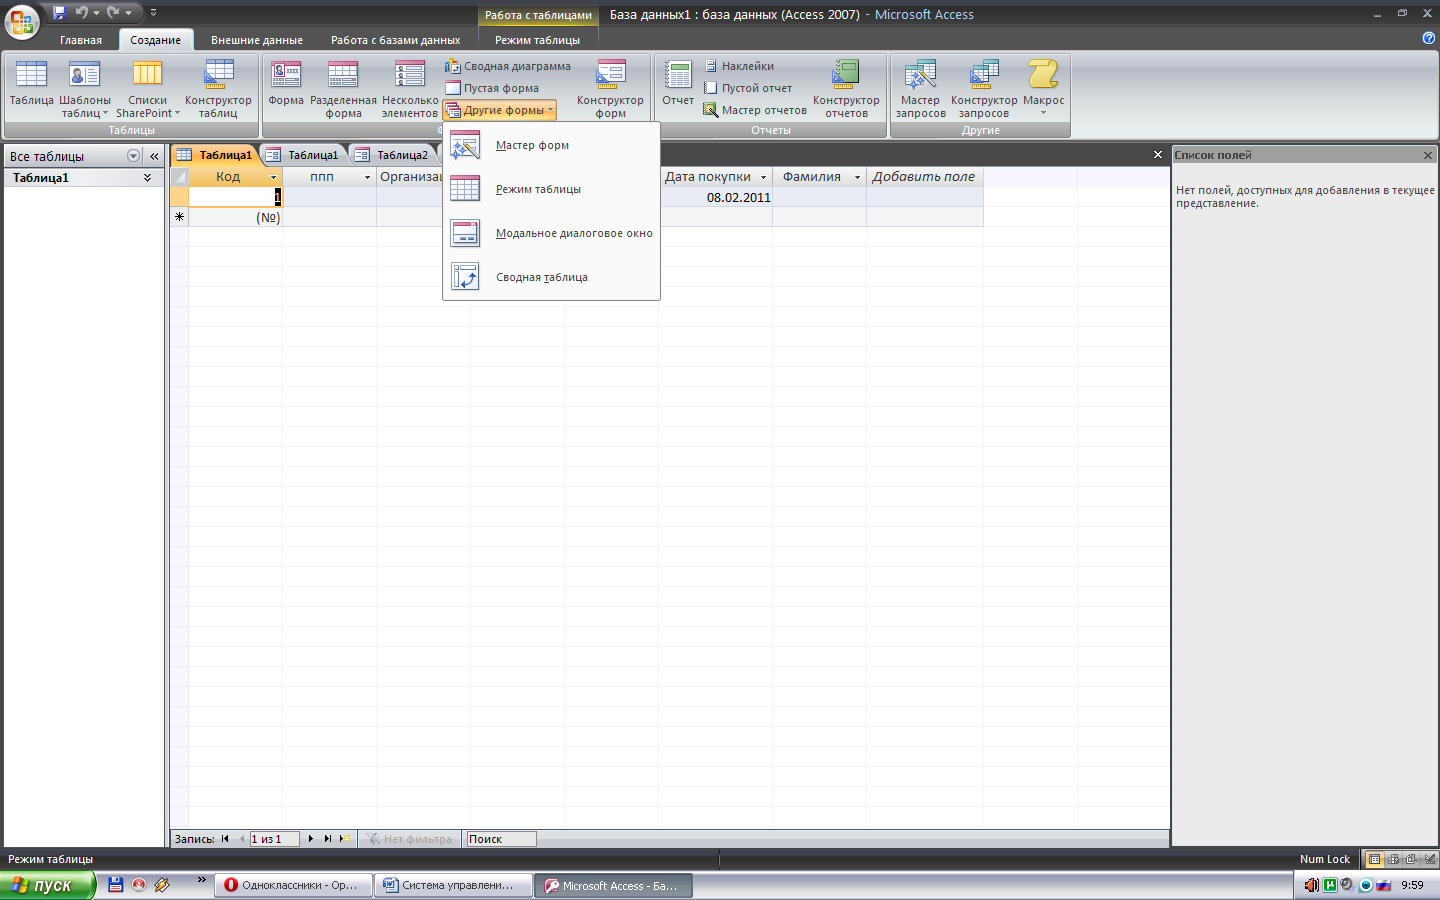The width and height of the screenshot is (1440, 900).
Task: Open Конструктор отчетов
Action: click(846, 89)
